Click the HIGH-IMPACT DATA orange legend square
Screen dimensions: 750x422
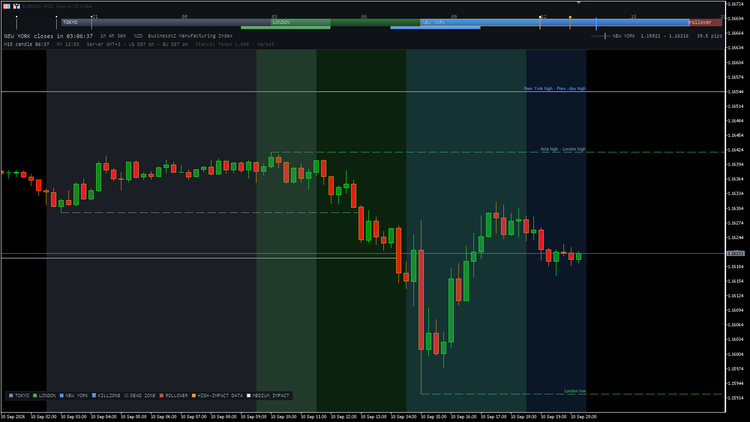pyautogui.click(x=194, y=396)
